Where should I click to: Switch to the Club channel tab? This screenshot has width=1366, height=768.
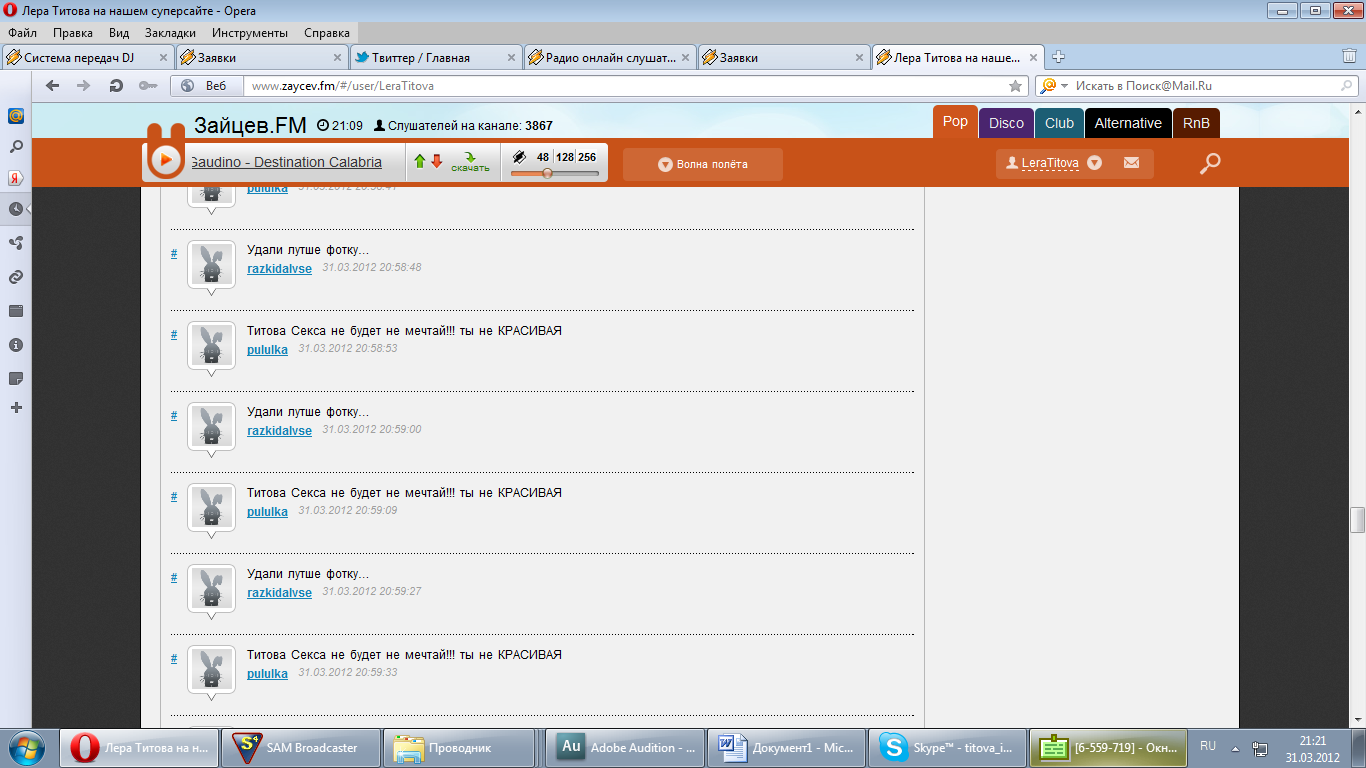[x=1059, y=123]
